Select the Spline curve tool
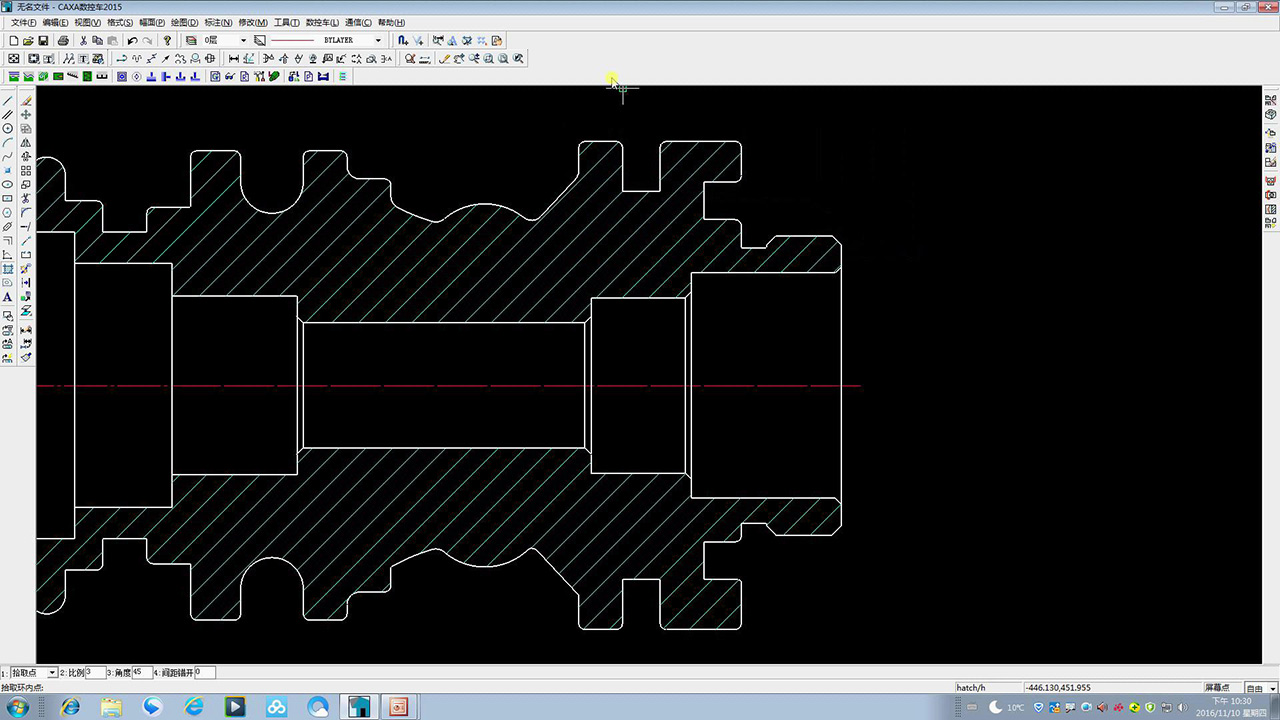The height and width of the screenshot is (720, 1280). click(8, 157)
